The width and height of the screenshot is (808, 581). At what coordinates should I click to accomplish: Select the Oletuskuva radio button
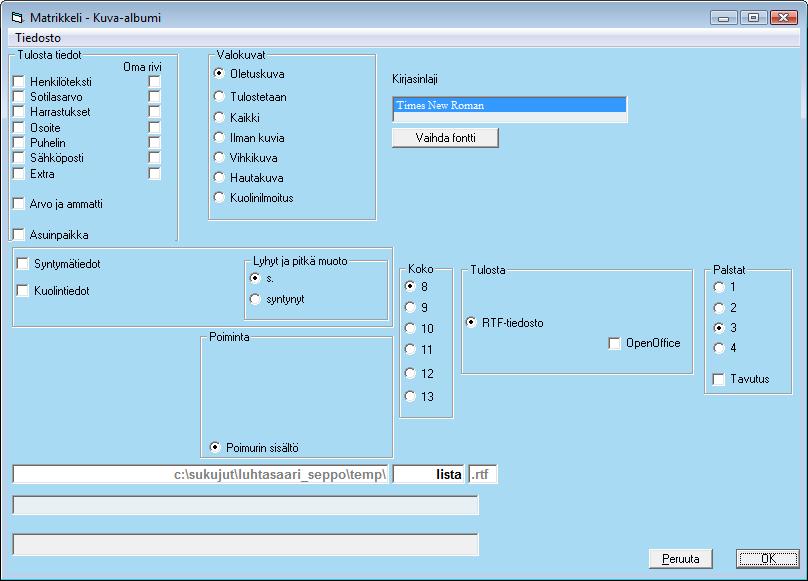(219, 74)
